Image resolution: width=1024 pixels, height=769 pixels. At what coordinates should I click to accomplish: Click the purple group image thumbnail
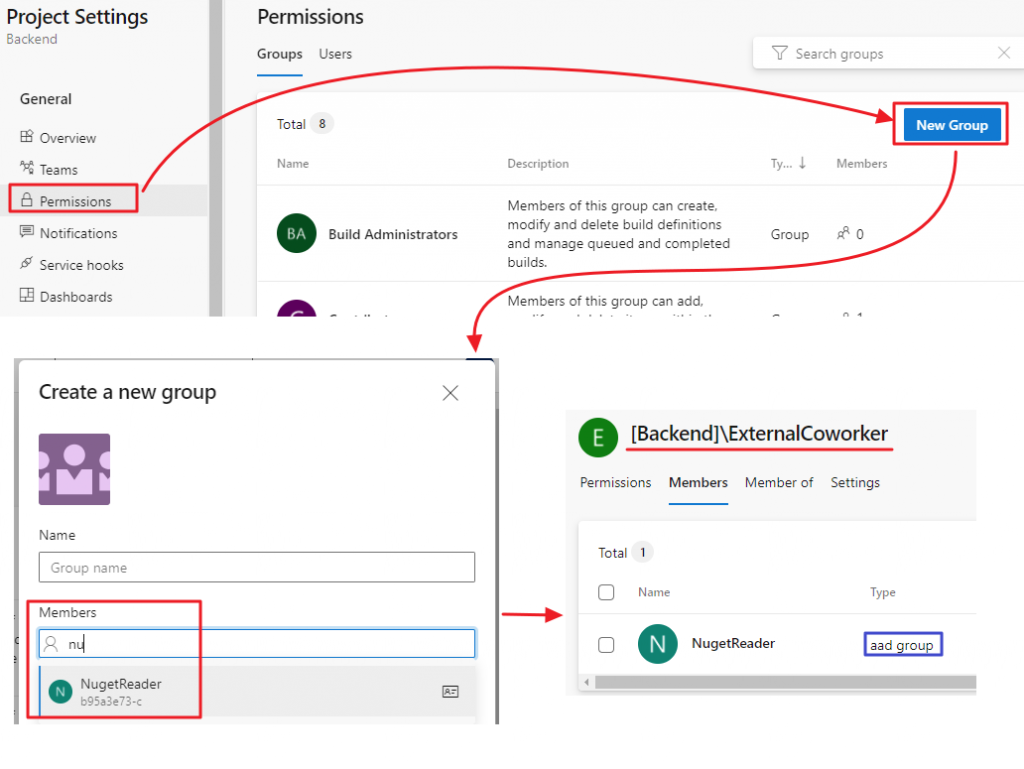[74, 469]
